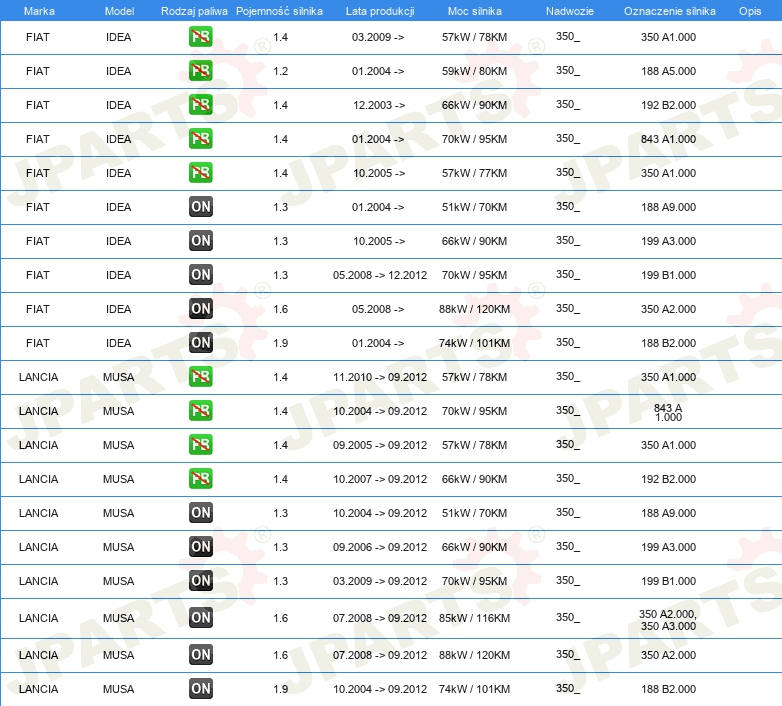Click the Lata produkcji column header

point(380,11)
